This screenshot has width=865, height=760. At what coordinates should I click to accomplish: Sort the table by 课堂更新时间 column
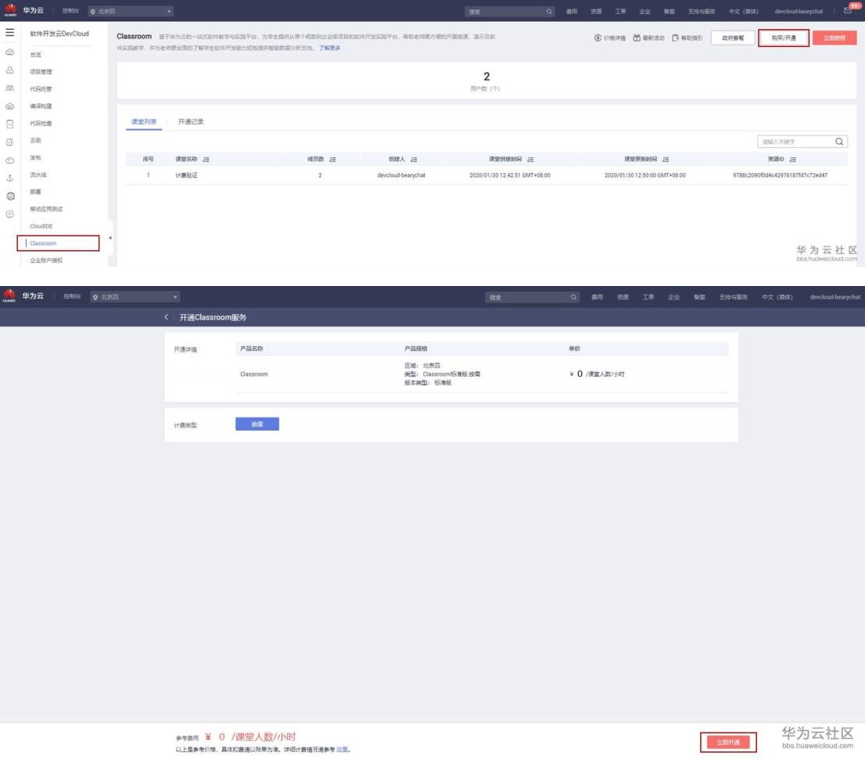click(666, 159)
